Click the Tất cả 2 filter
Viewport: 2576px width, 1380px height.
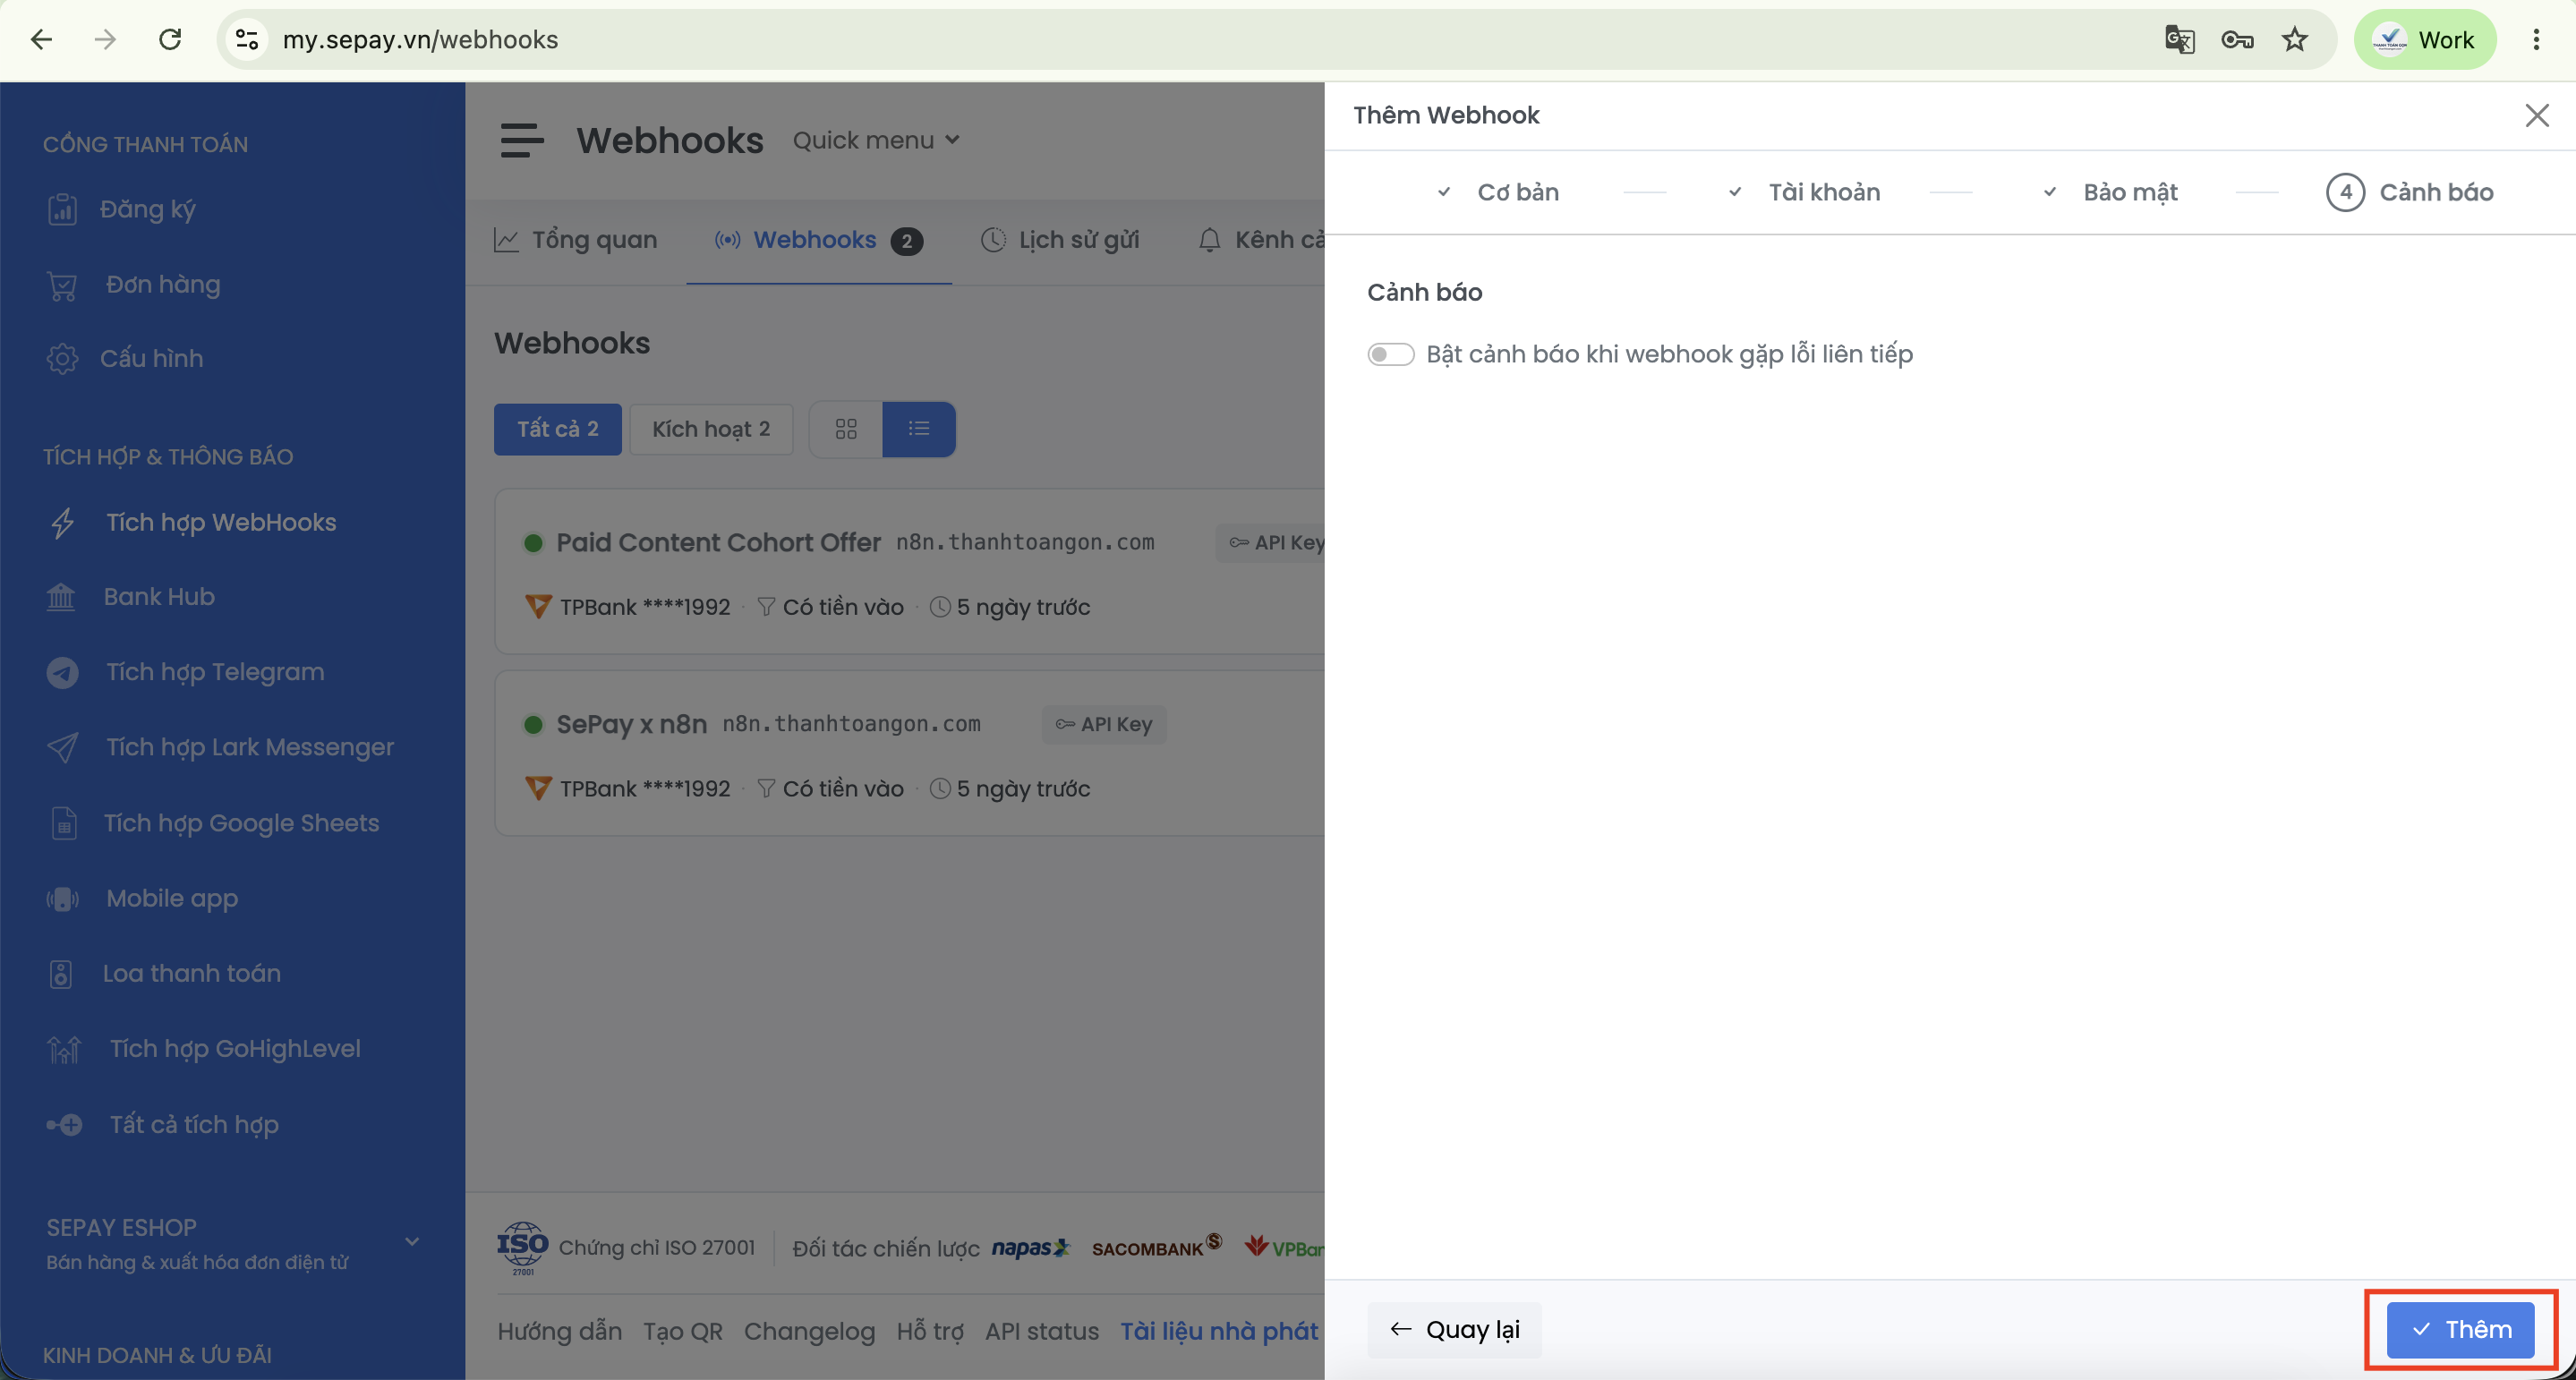[x=558, y=429]
